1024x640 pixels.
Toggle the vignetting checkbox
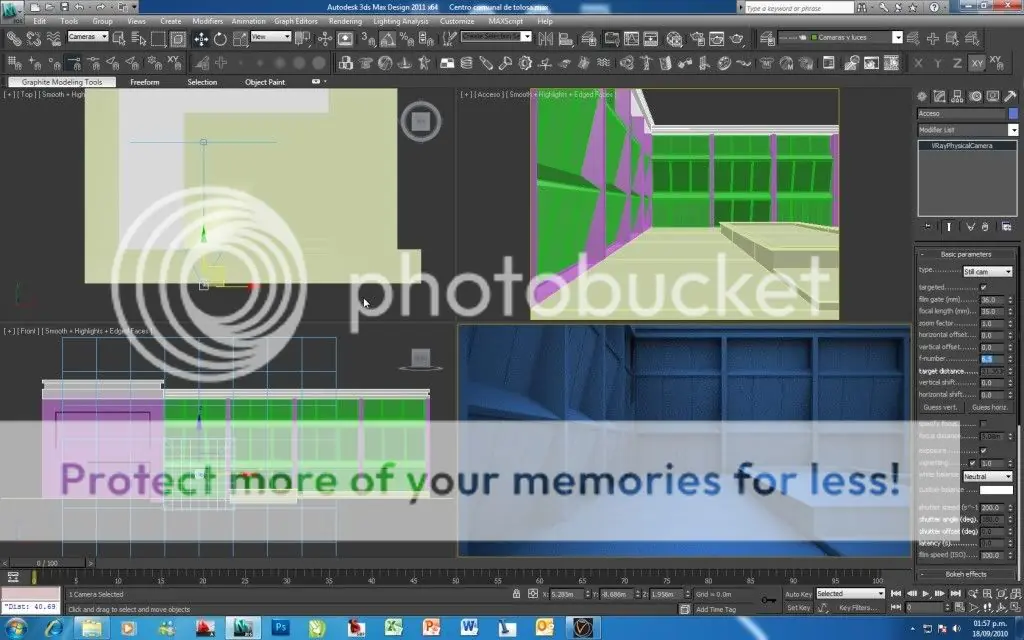[972, 463]
